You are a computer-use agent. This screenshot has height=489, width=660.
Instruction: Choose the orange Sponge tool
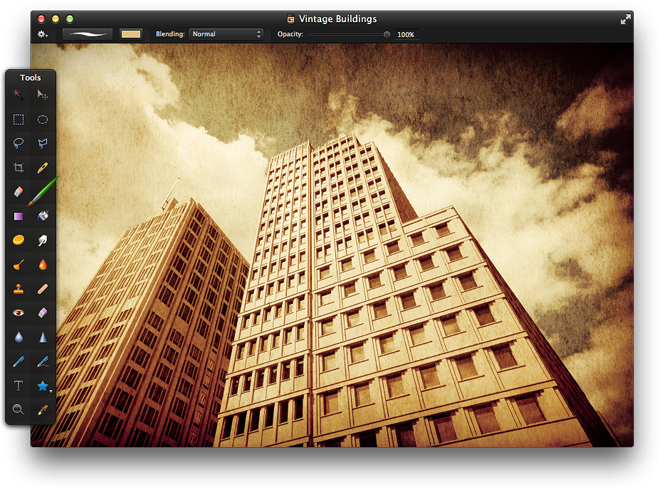tap(18, 240)
